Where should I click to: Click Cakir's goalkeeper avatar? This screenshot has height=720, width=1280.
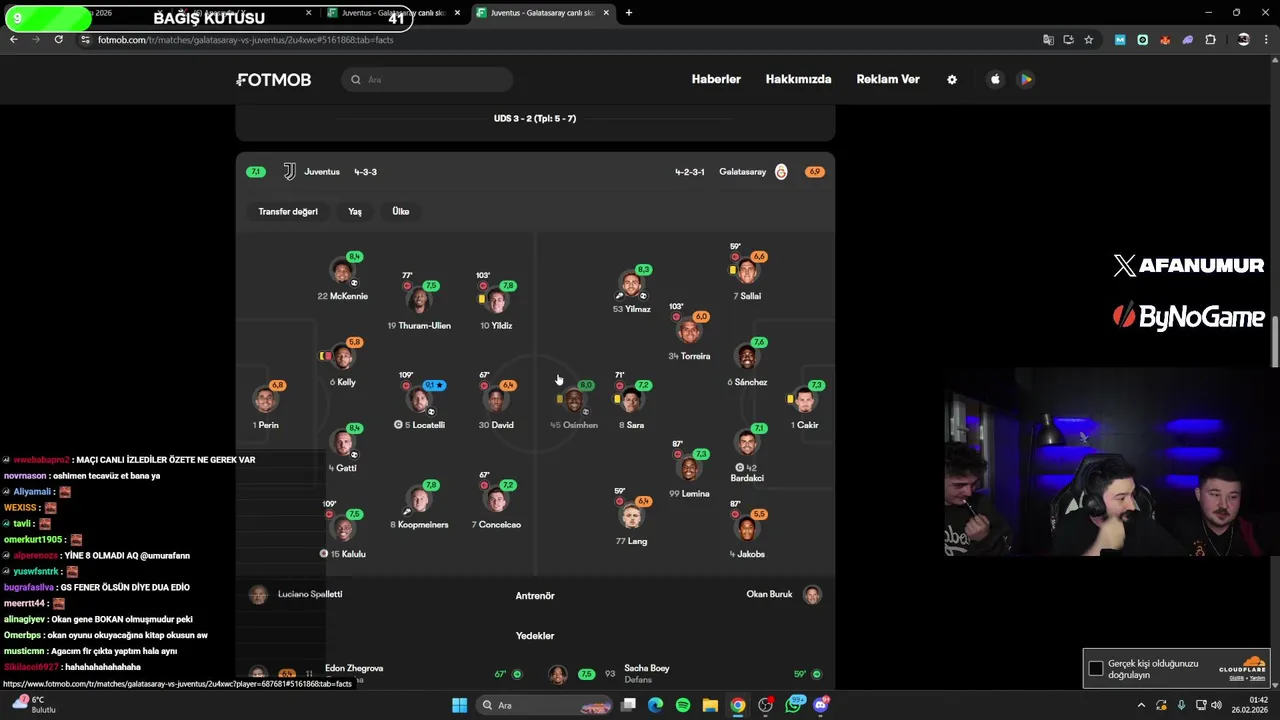click(805, 400)
